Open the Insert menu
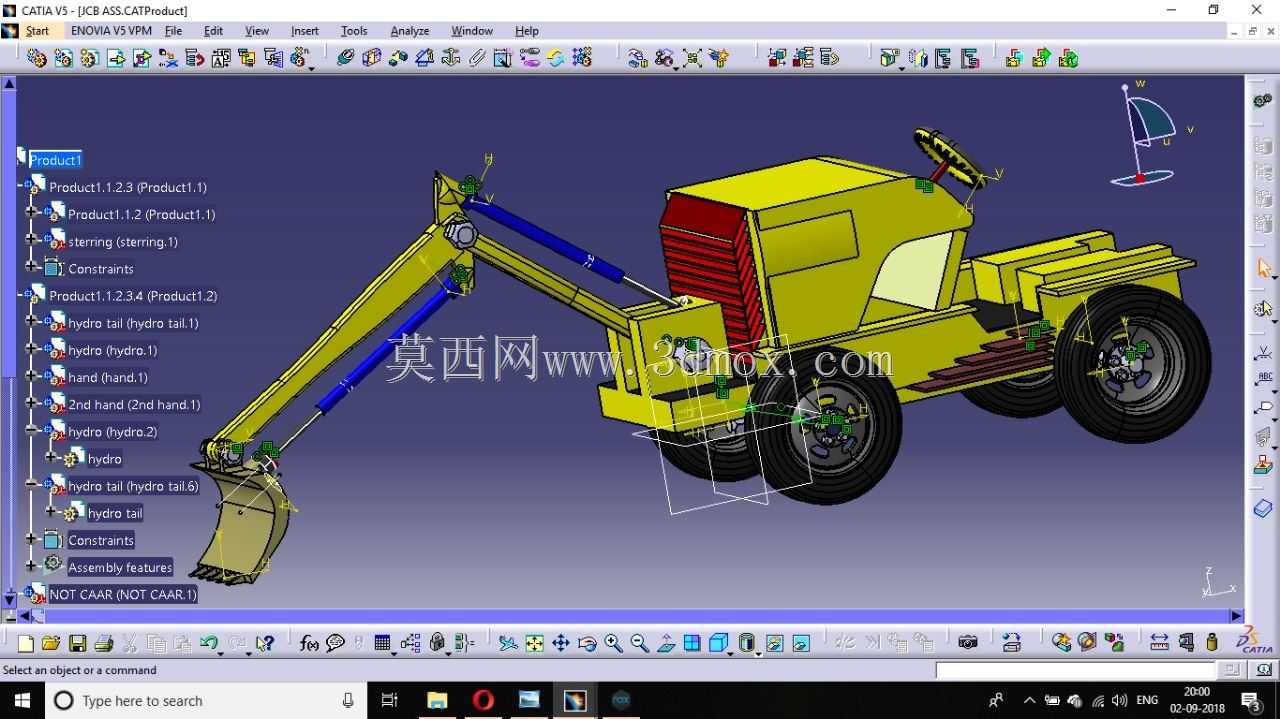 (x=305, y=31)
